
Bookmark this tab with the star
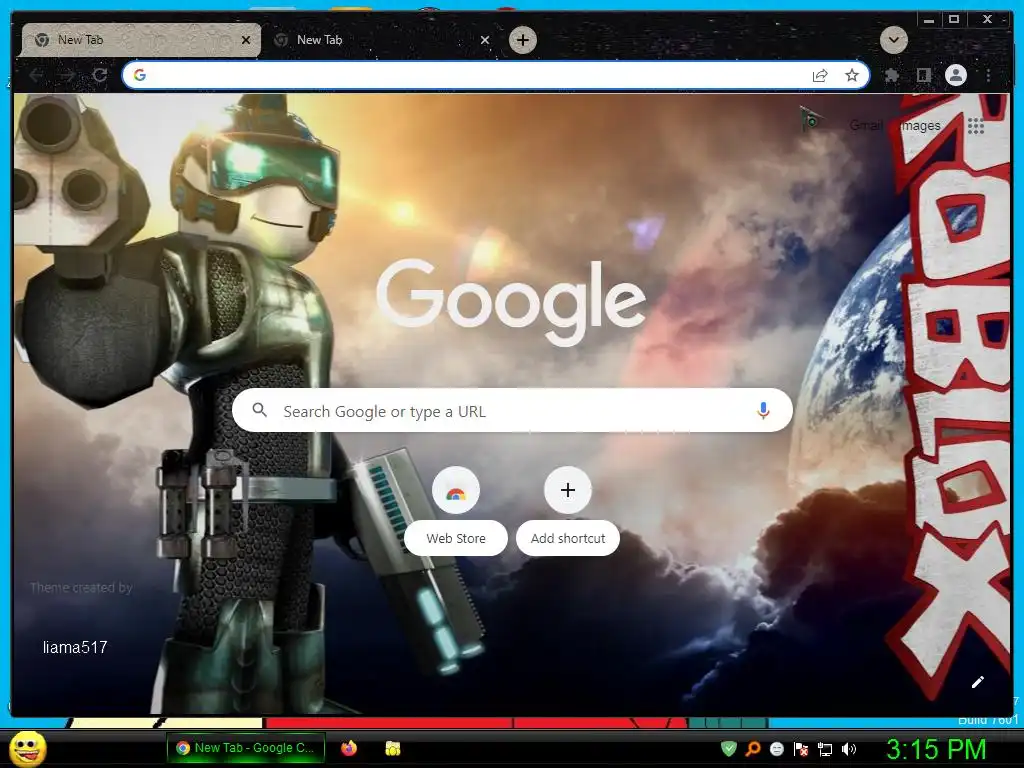click(x=852, y=75)
